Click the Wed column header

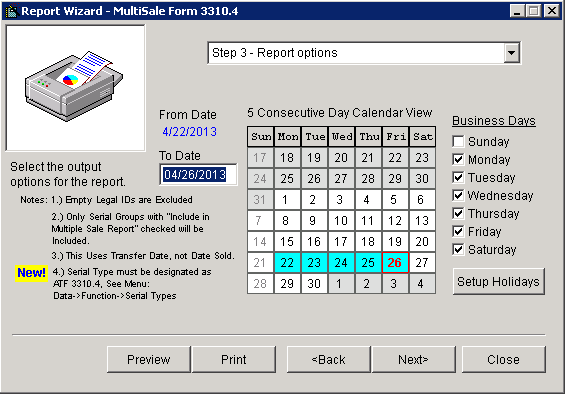341,137
